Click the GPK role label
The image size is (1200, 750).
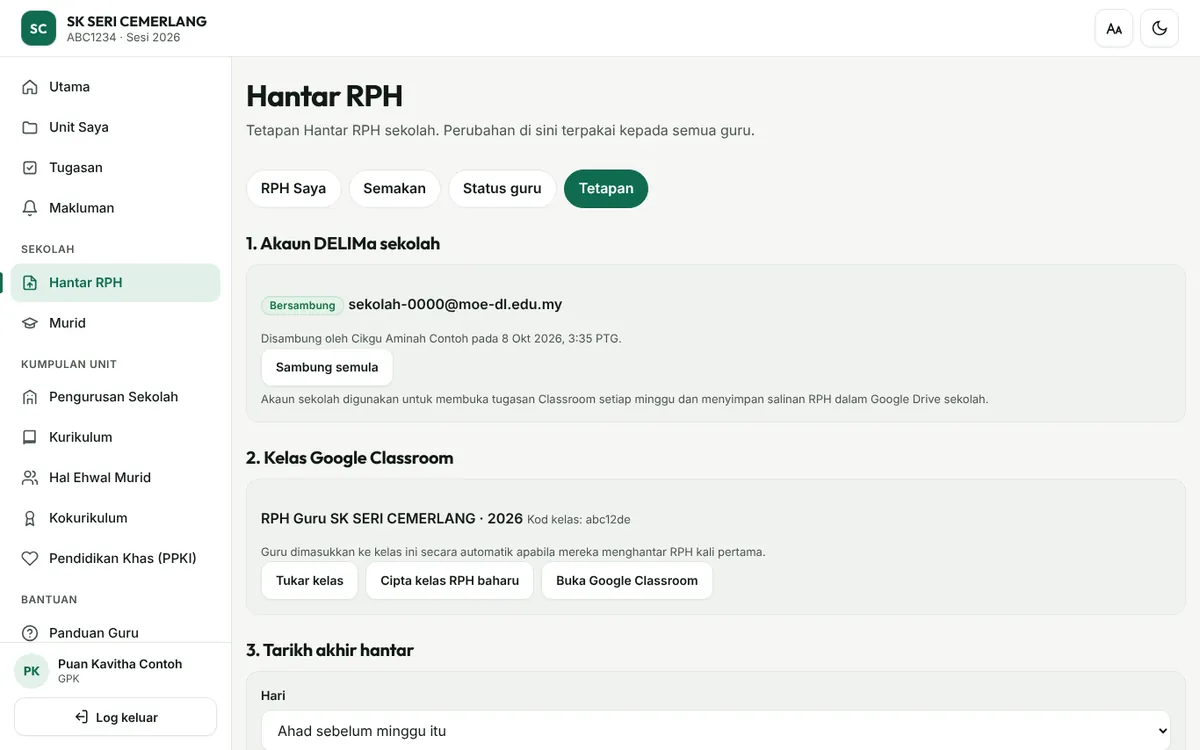[69, 679]
